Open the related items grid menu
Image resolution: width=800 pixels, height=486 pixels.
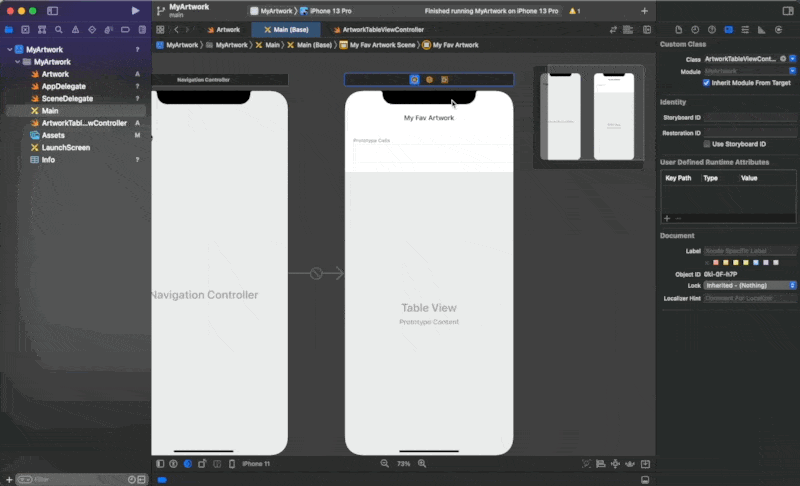coord(160,30)
